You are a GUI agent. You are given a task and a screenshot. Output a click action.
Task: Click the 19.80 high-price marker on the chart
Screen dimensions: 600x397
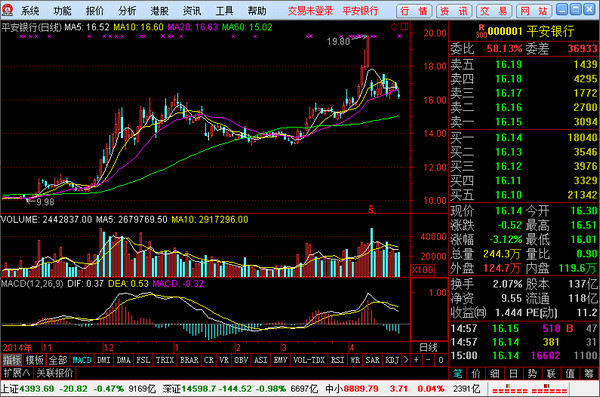pos(338,41)
